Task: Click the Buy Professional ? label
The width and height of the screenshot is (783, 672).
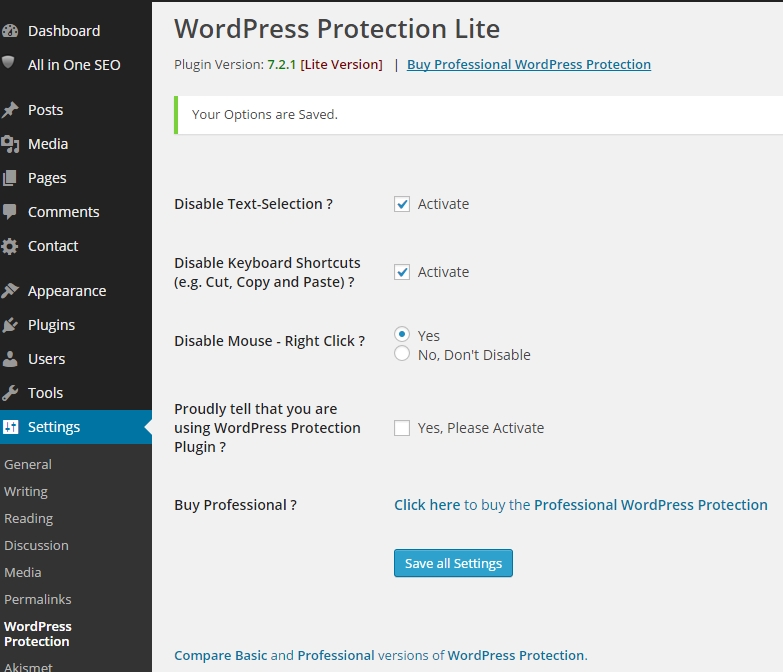Action: click(x=235, y=505)
